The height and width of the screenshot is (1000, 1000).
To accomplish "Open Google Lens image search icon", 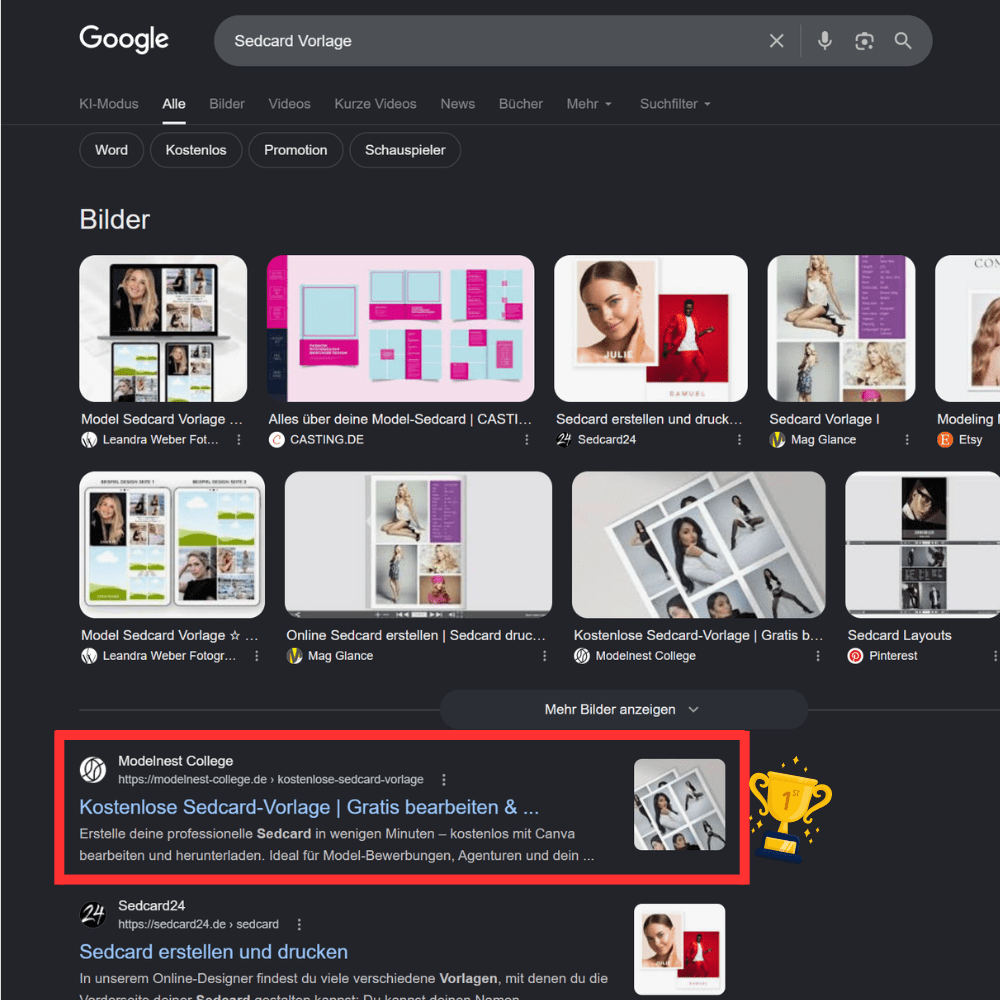I will coord(864,41).
